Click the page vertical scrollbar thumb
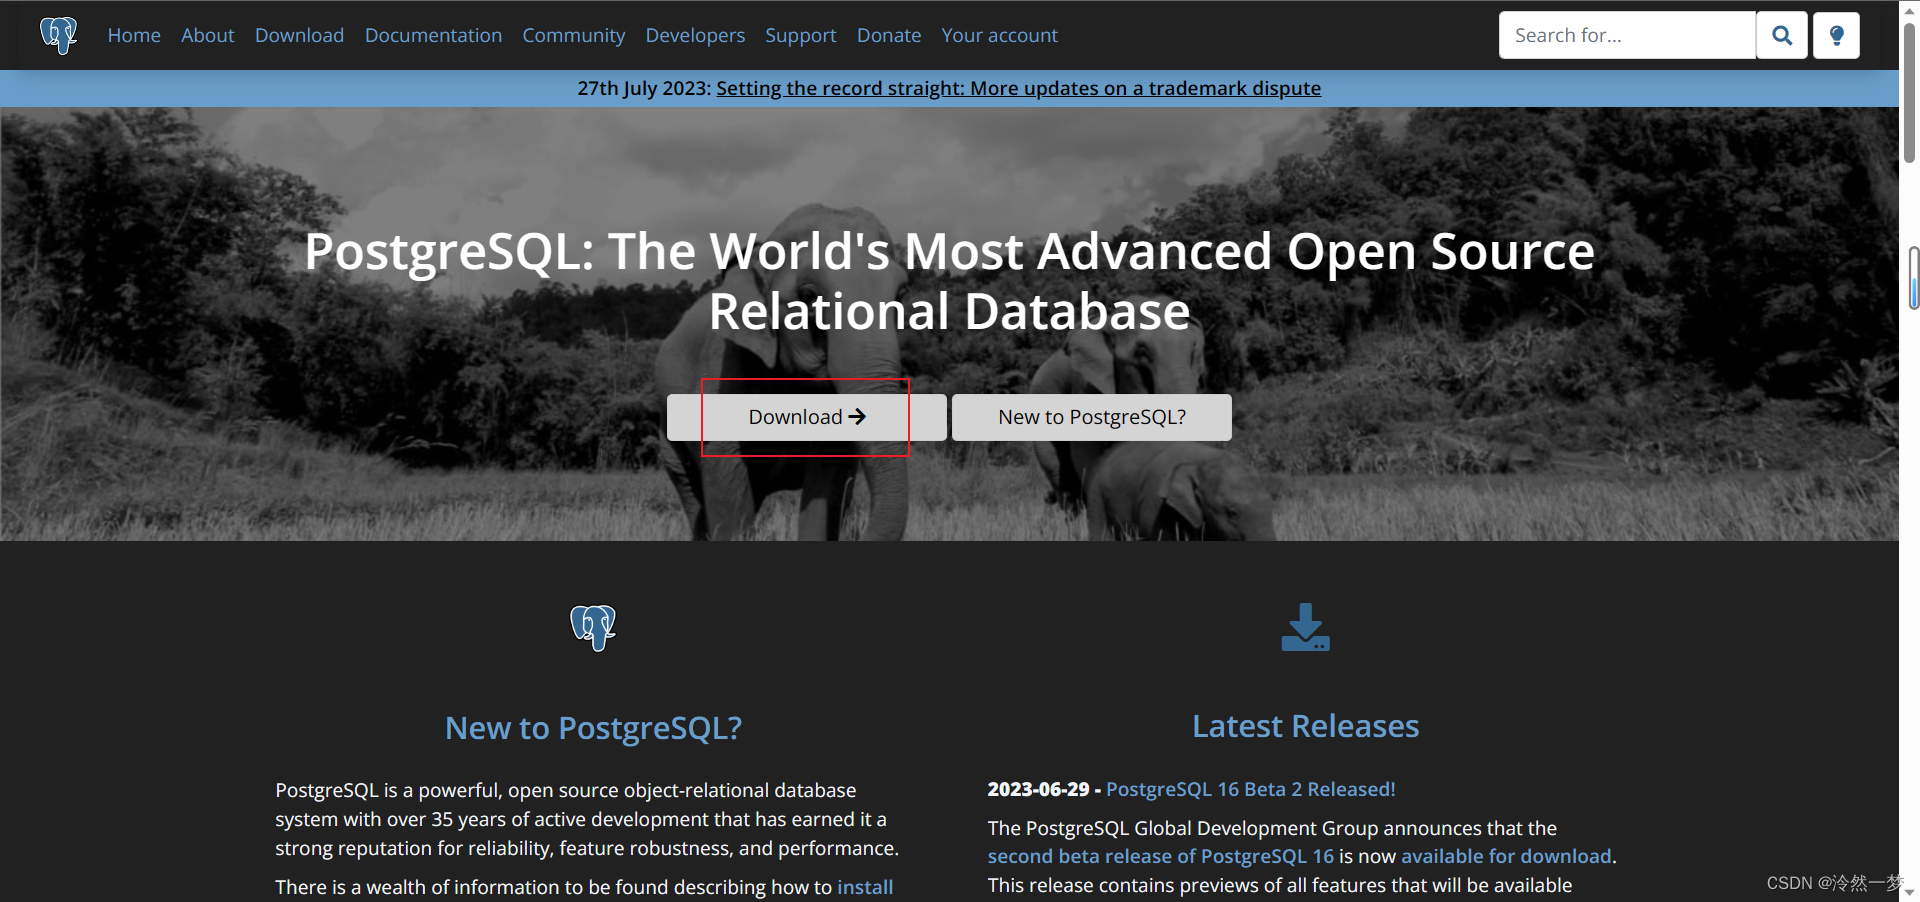This screenshot has width=1920, height=902. (x=1909, y=92)
